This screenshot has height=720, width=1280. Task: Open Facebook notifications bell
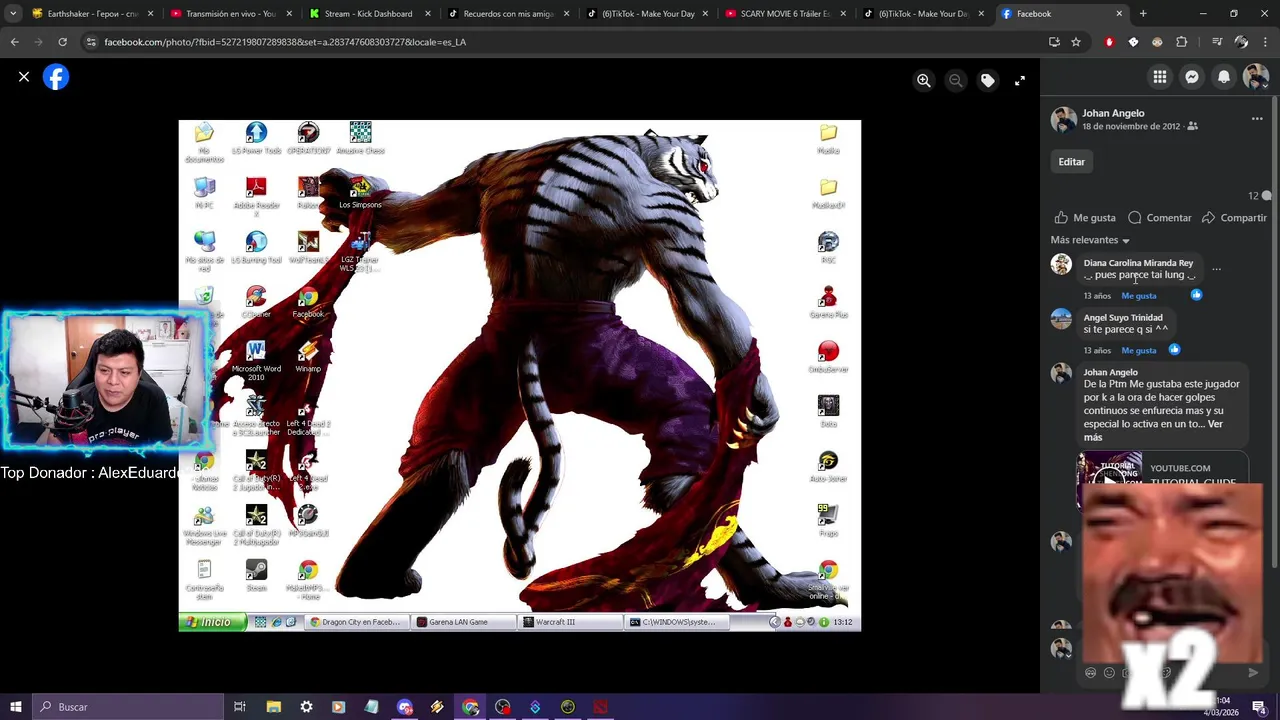pos(1224,77)
